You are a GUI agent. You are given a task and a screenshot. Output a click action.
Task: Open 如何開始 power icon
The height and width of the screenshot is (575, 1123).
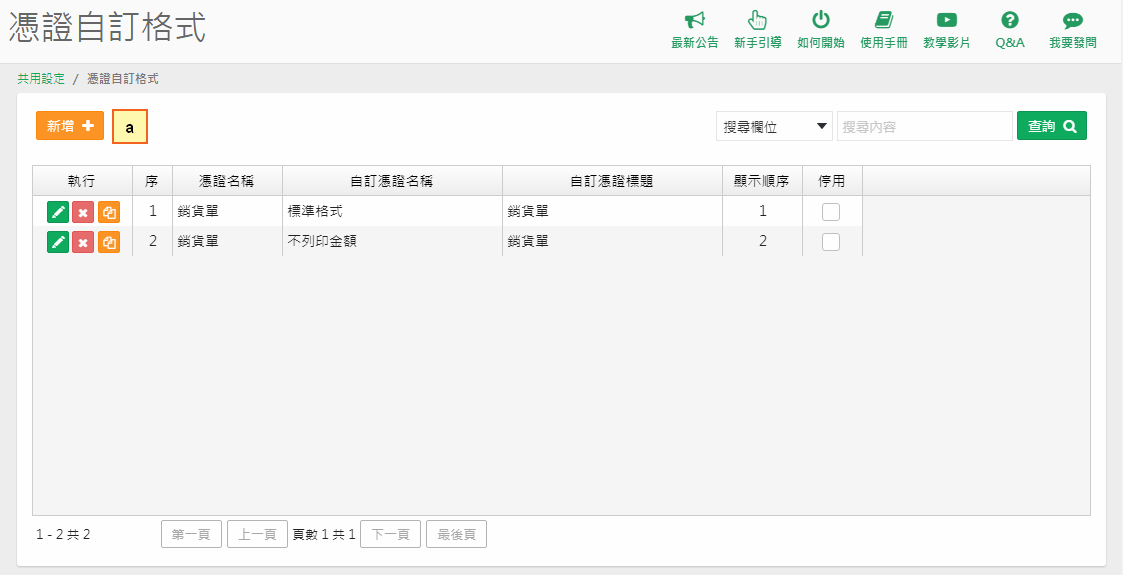tap(821, 20)
